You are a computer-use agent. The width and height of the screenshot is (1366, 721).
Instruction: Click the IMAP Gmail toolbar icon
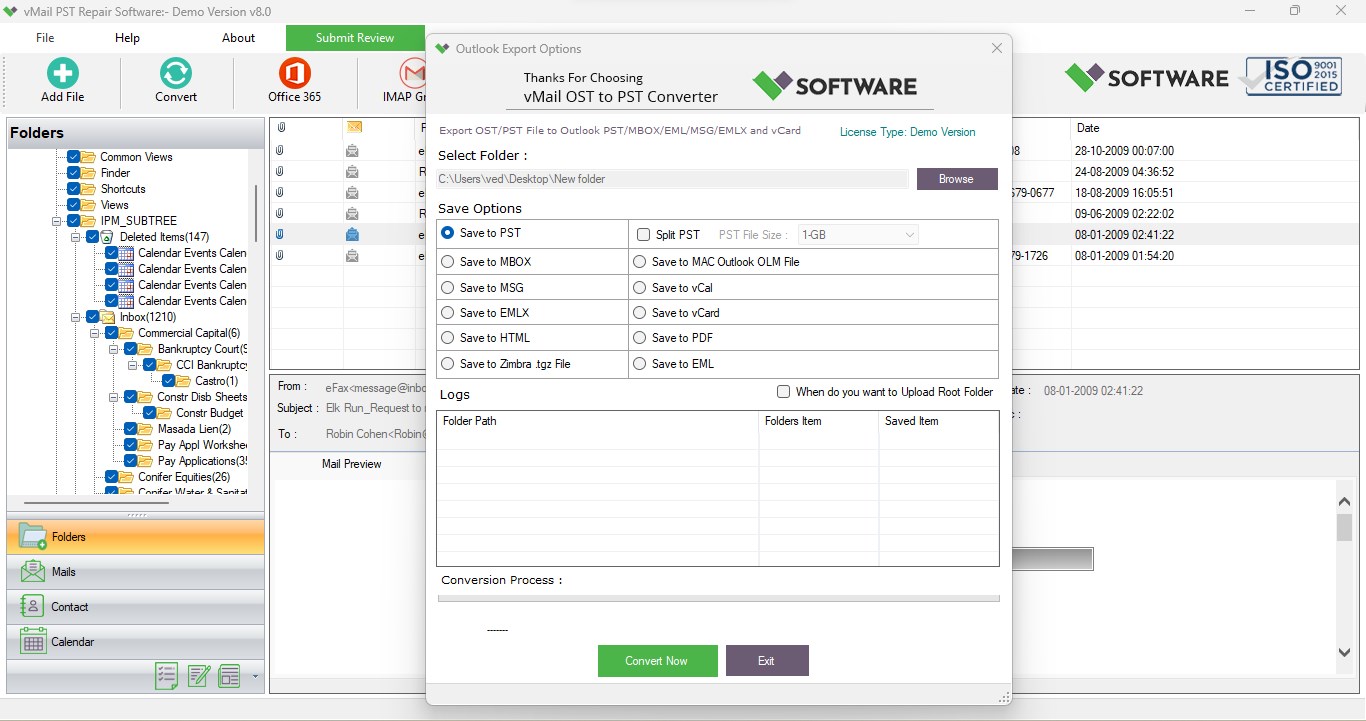(412, 73)
